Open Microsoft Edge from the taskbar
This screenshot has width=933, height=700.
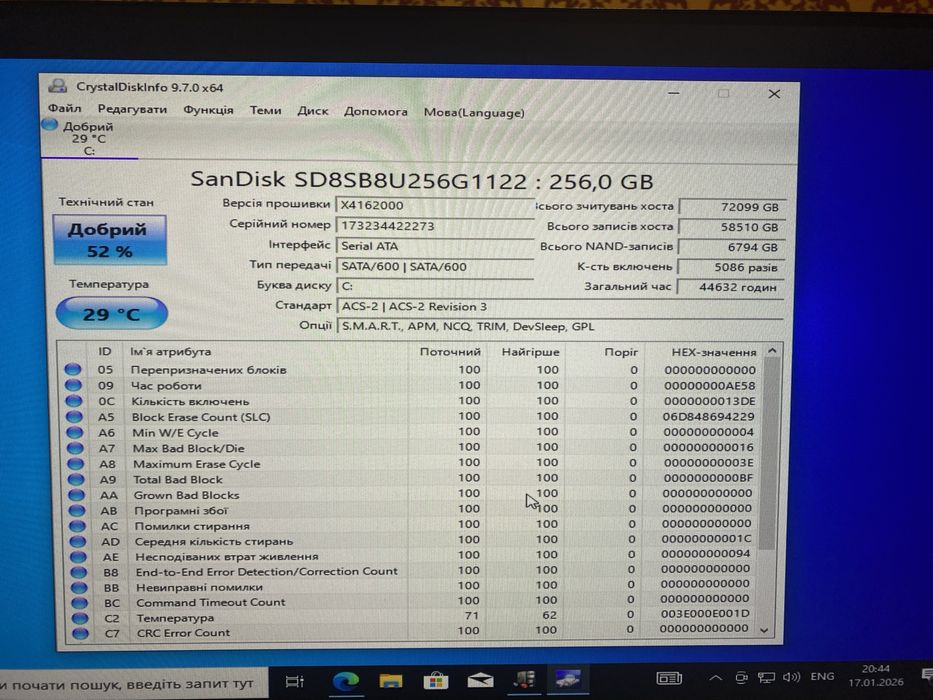(x=346, y=680)
